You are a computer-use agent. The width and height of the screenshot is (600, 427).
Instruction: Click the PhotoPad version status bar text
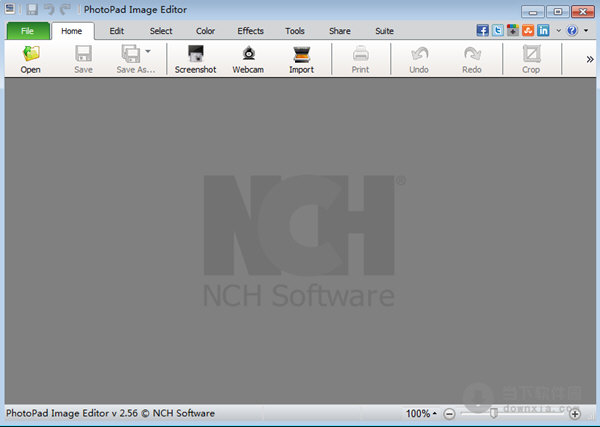110,413
